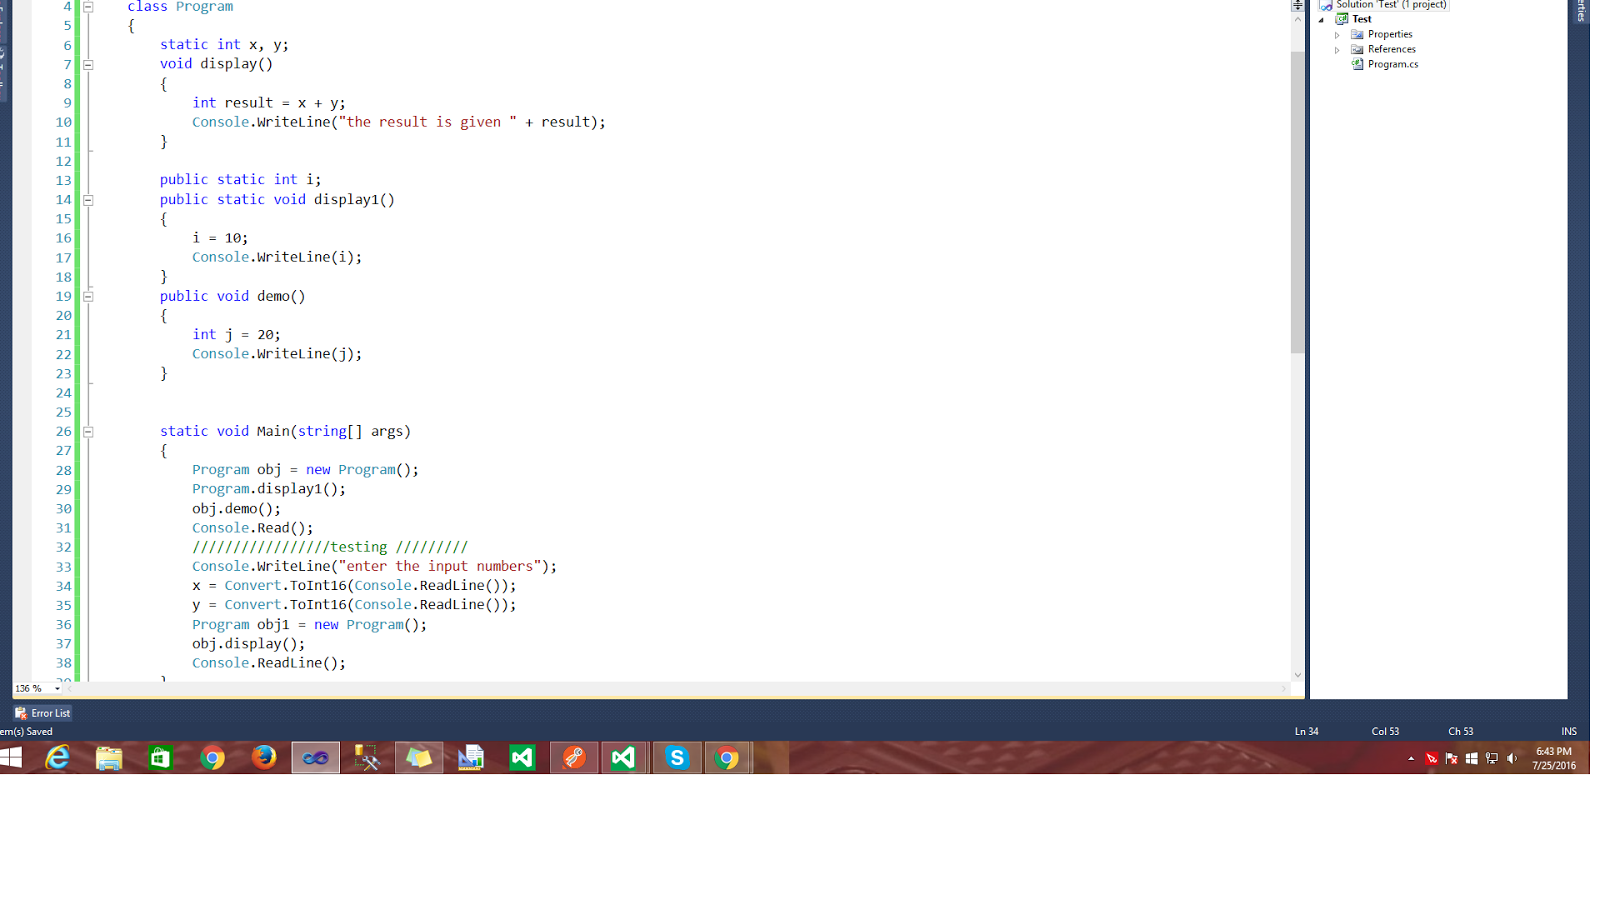
Task: Click the C# project icon beside Test
Action: tap(1341, 18)
